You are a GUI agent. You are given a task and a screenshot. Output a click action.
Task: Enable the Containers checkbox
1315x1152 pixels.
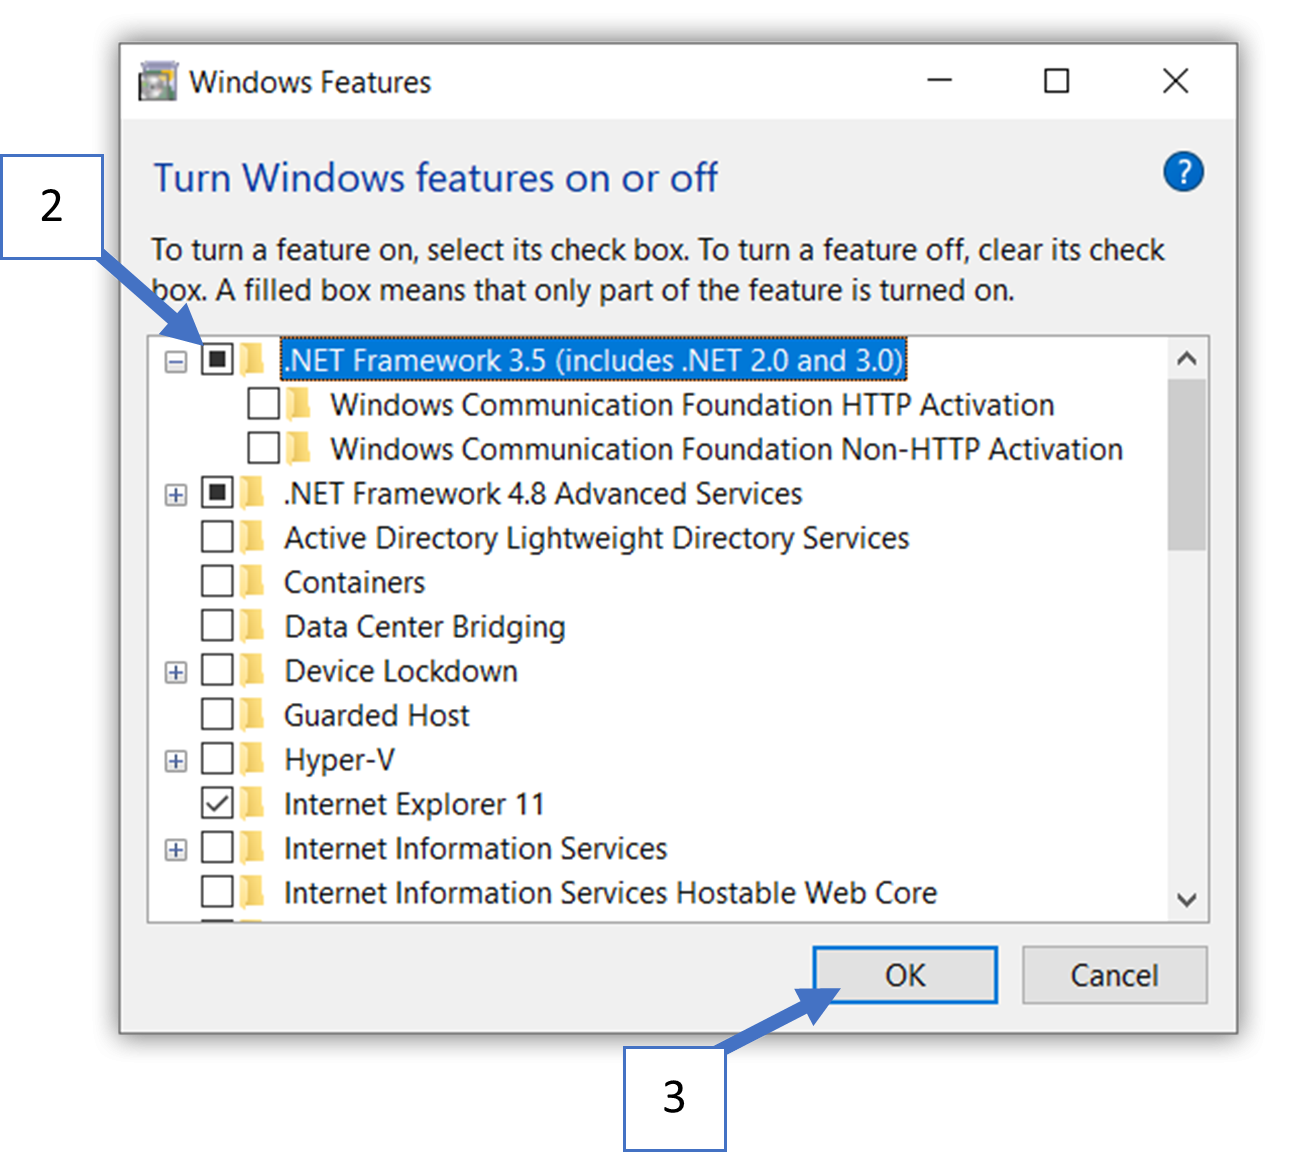[217, 581]
